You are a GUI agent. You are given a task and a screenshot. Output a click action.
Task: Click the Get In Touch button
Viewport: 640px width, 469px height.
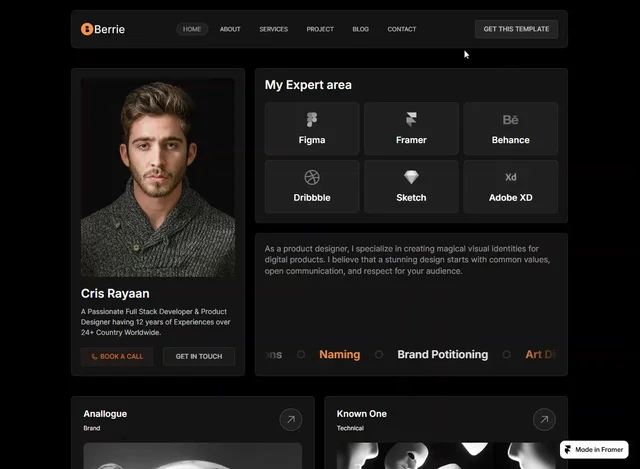tap(199, 356)
